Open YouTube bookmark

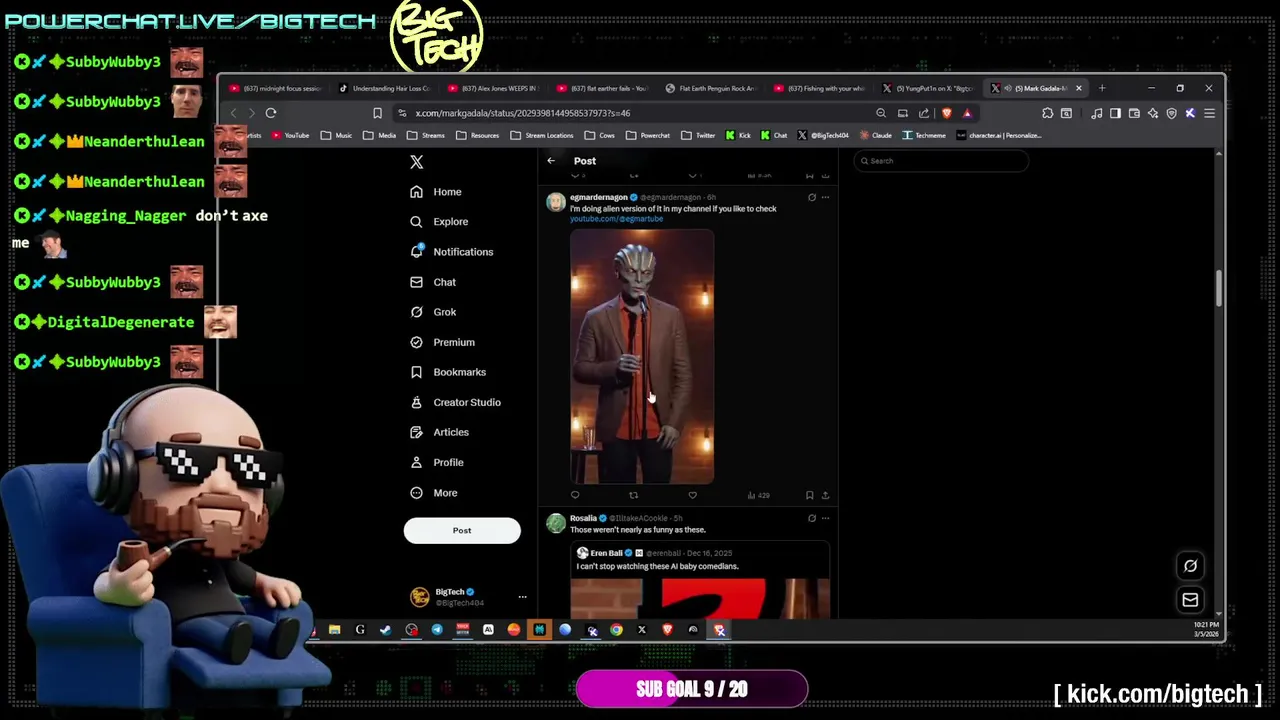click(290, 135)
